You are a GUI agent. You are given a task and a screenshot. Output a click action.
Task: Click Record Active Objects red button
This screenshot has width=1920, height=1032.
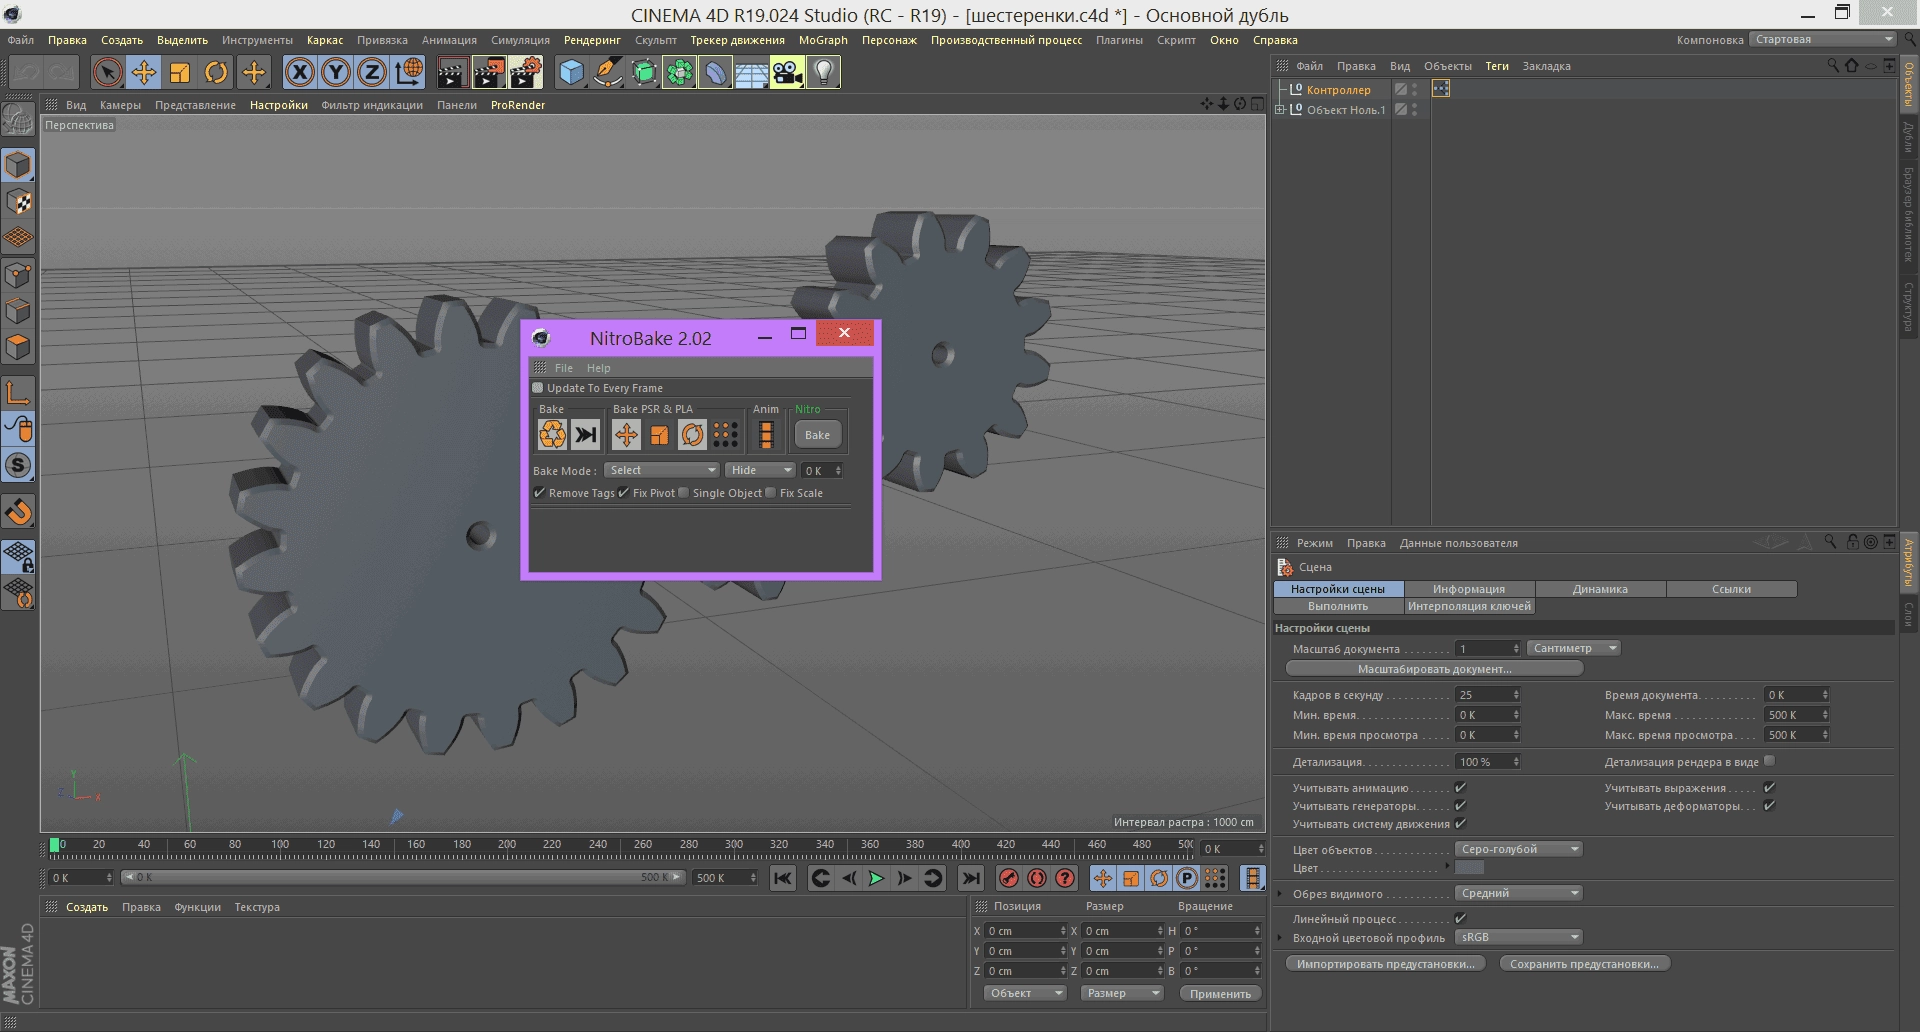point(1009,878)
